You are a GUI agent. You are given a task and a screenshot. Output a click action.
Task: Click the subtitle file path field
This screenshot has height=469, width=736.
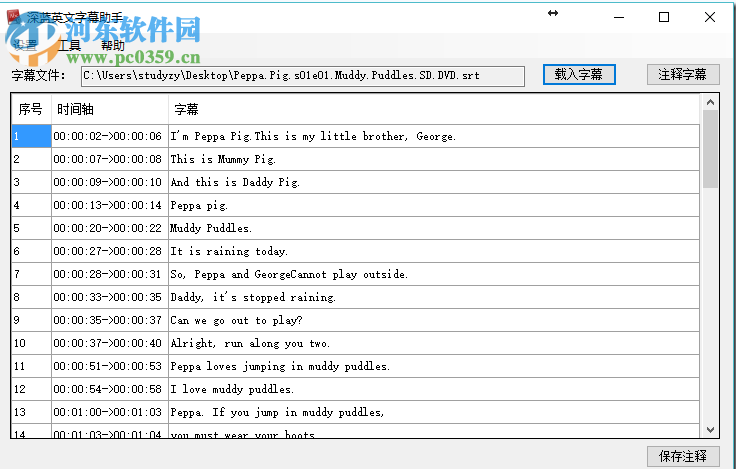click(303, 76)
